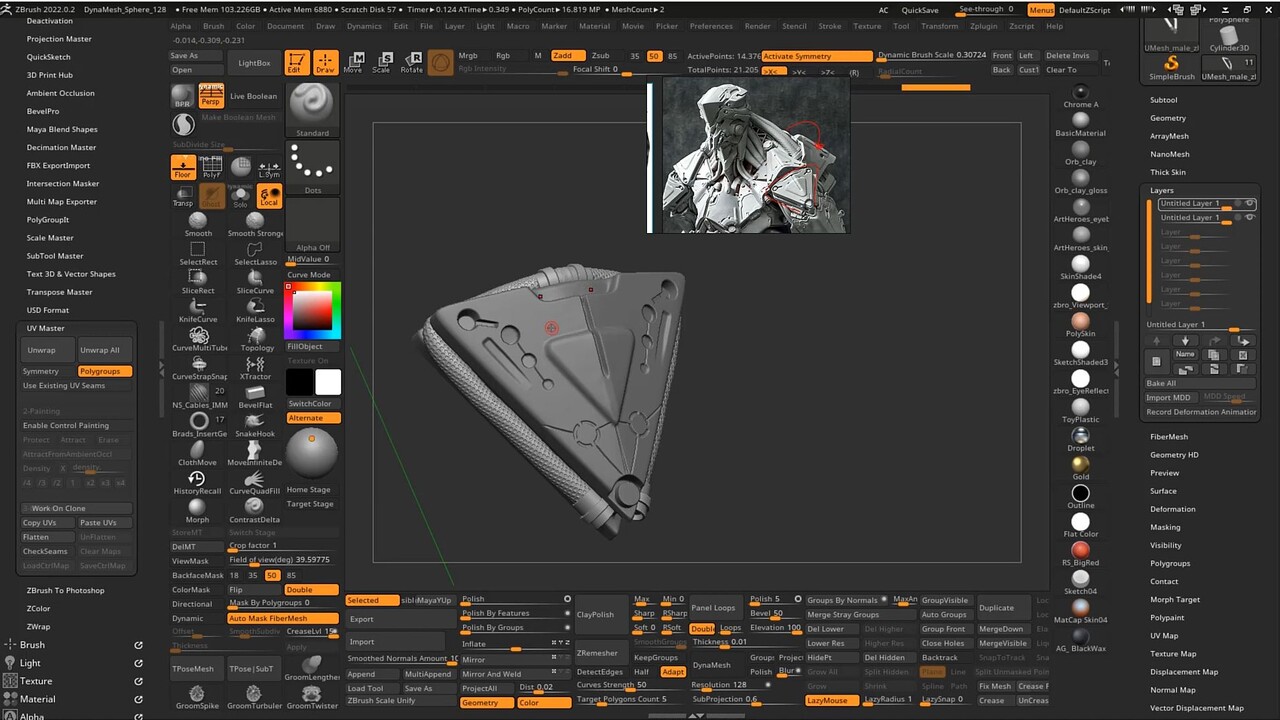The width and height of the screenshot is (1280, 720).
Task: Activate the Rotate transform icon
Action: pyautogui.click(x=411, y=62)
